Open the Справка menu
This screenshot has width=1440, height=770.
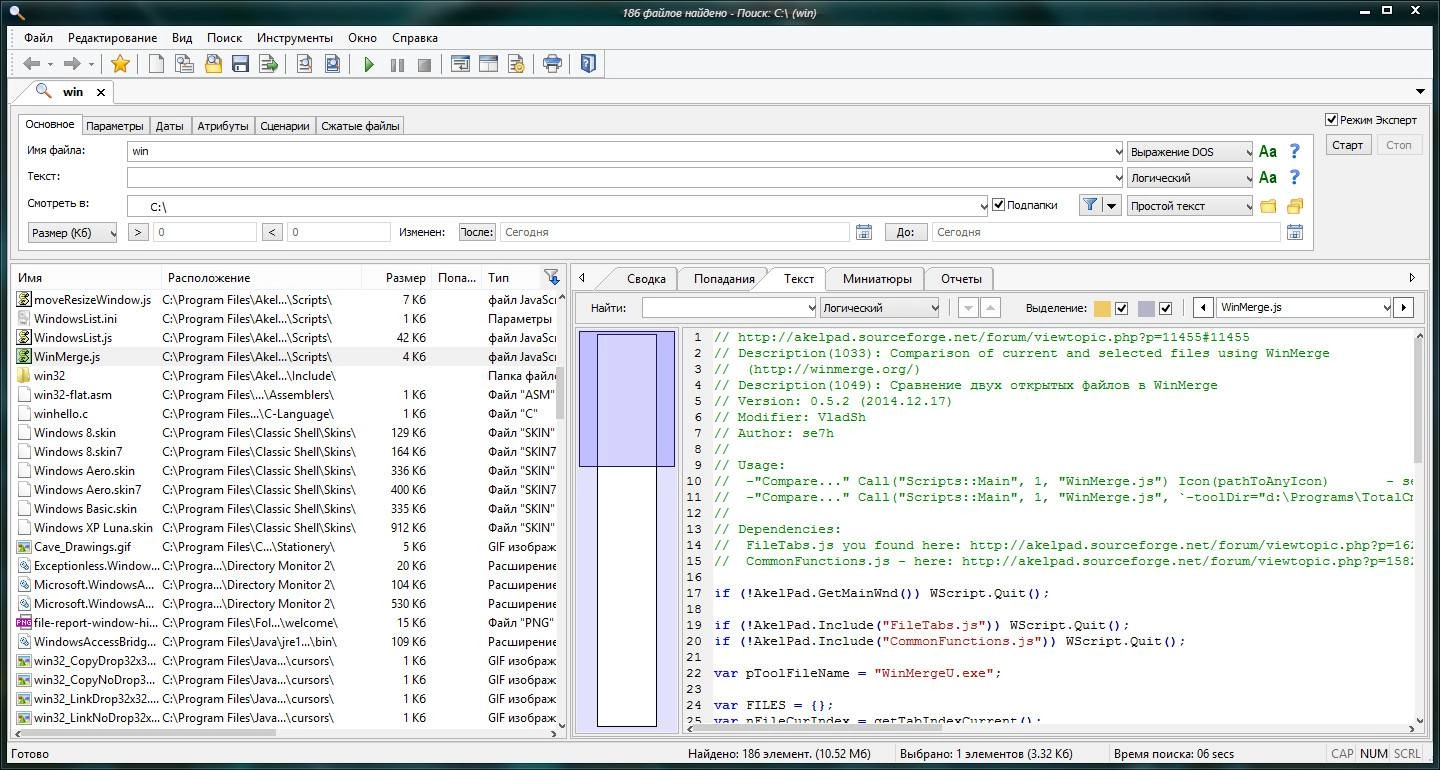tap(415, 37)
